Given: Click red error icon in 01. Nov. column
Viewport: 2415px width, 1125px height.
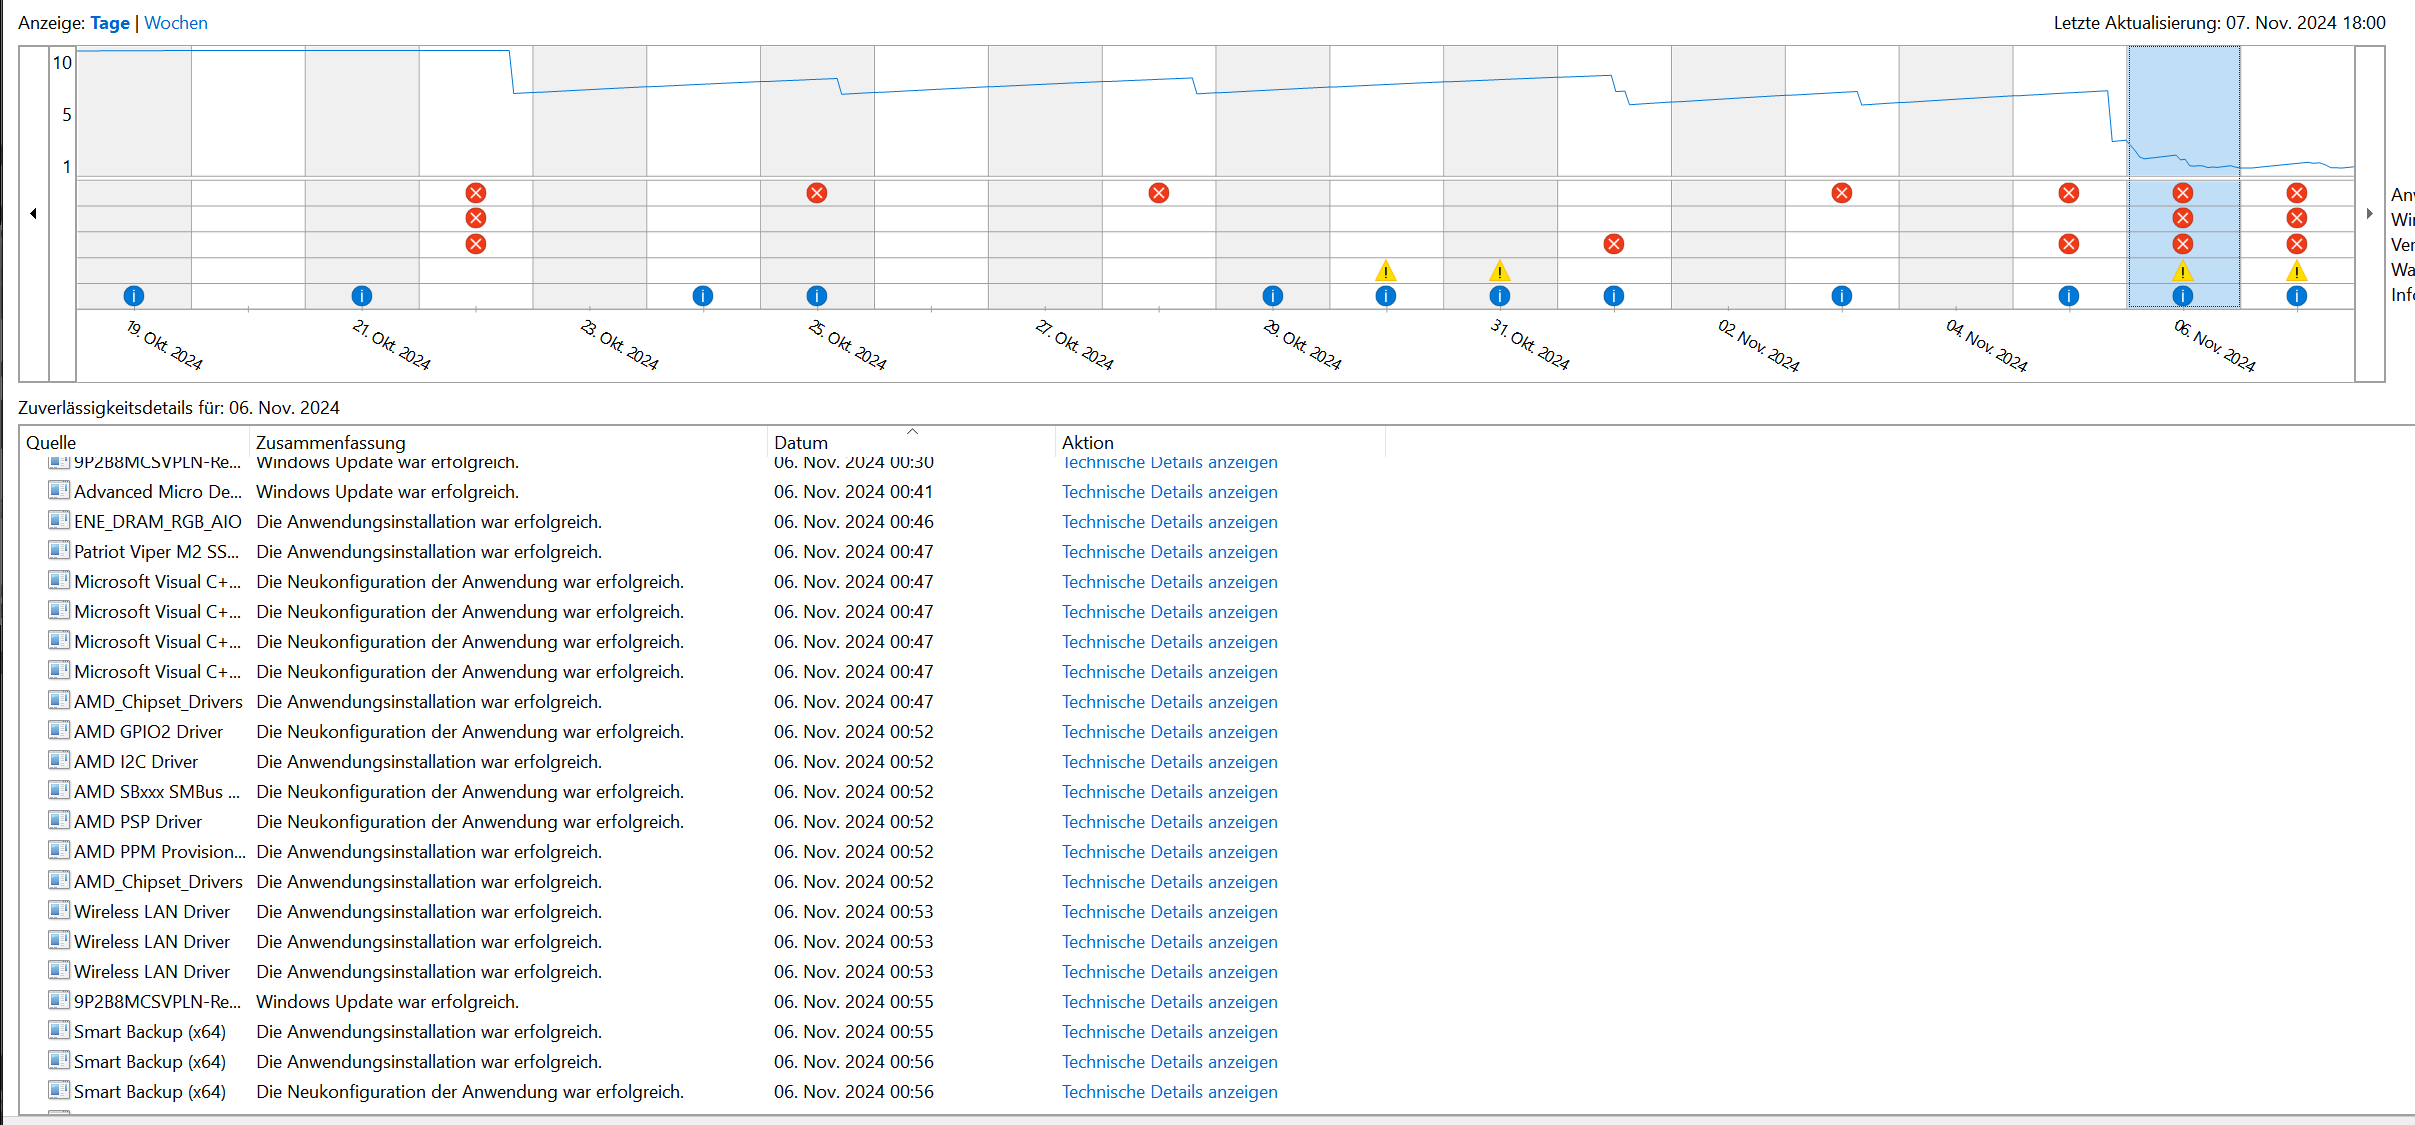Looking at the screenshot, I should [x=1613, y=244].
